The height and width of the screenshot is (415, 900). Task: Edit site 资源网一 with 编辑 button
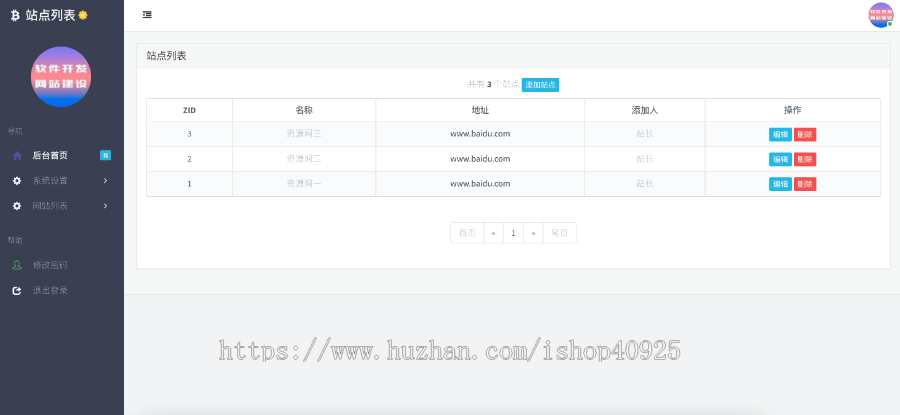[780, 184]
